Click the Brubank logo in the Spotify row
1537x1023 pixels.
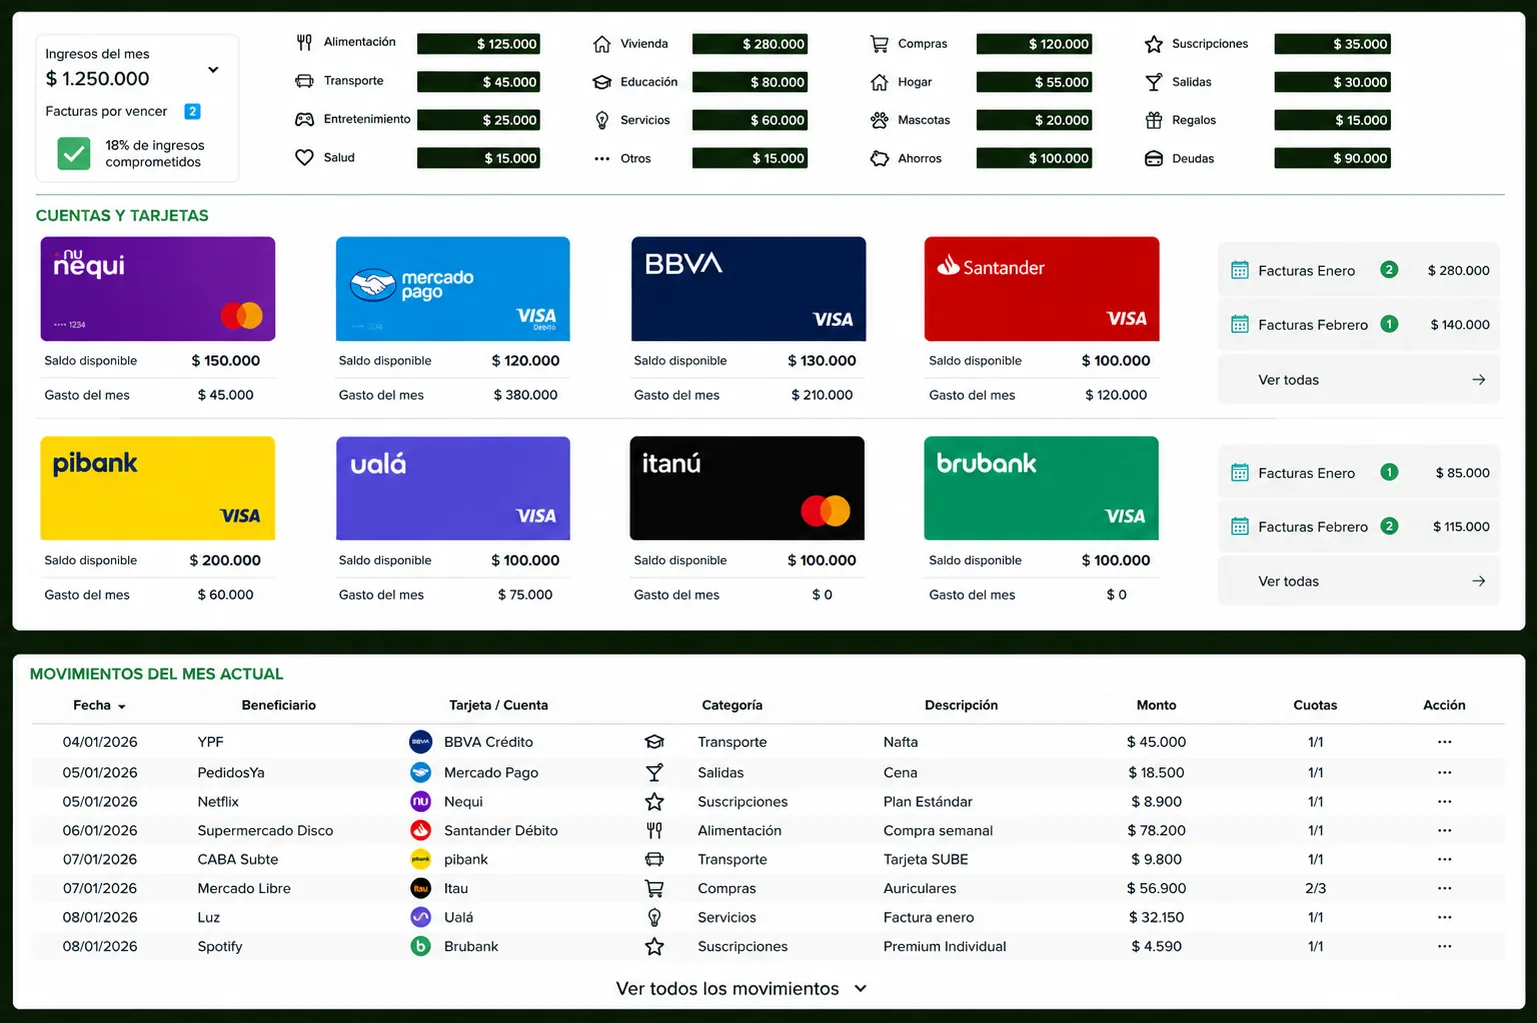[421, 946]
